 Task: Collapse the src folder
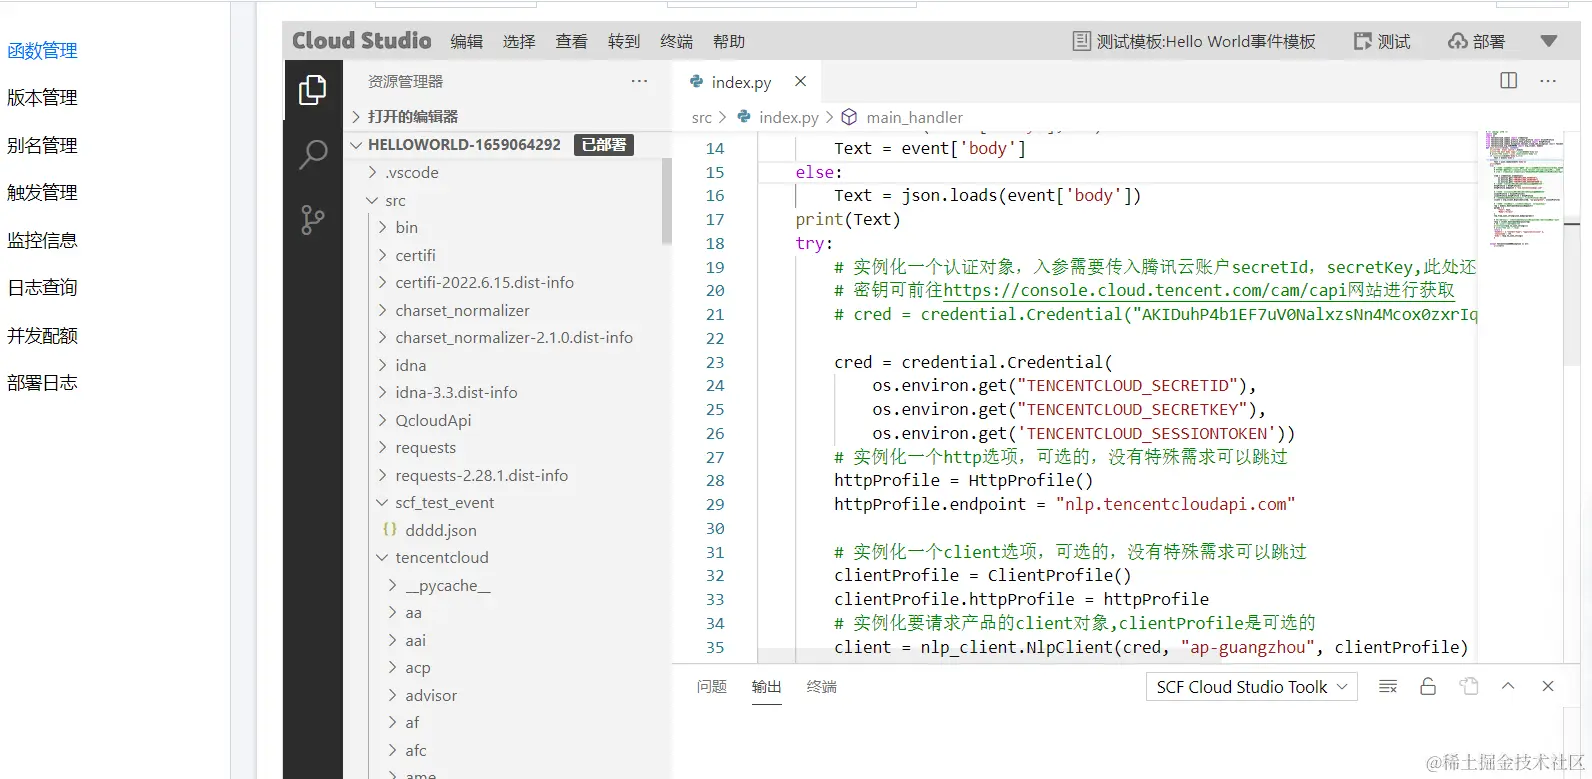coord(503,200)
